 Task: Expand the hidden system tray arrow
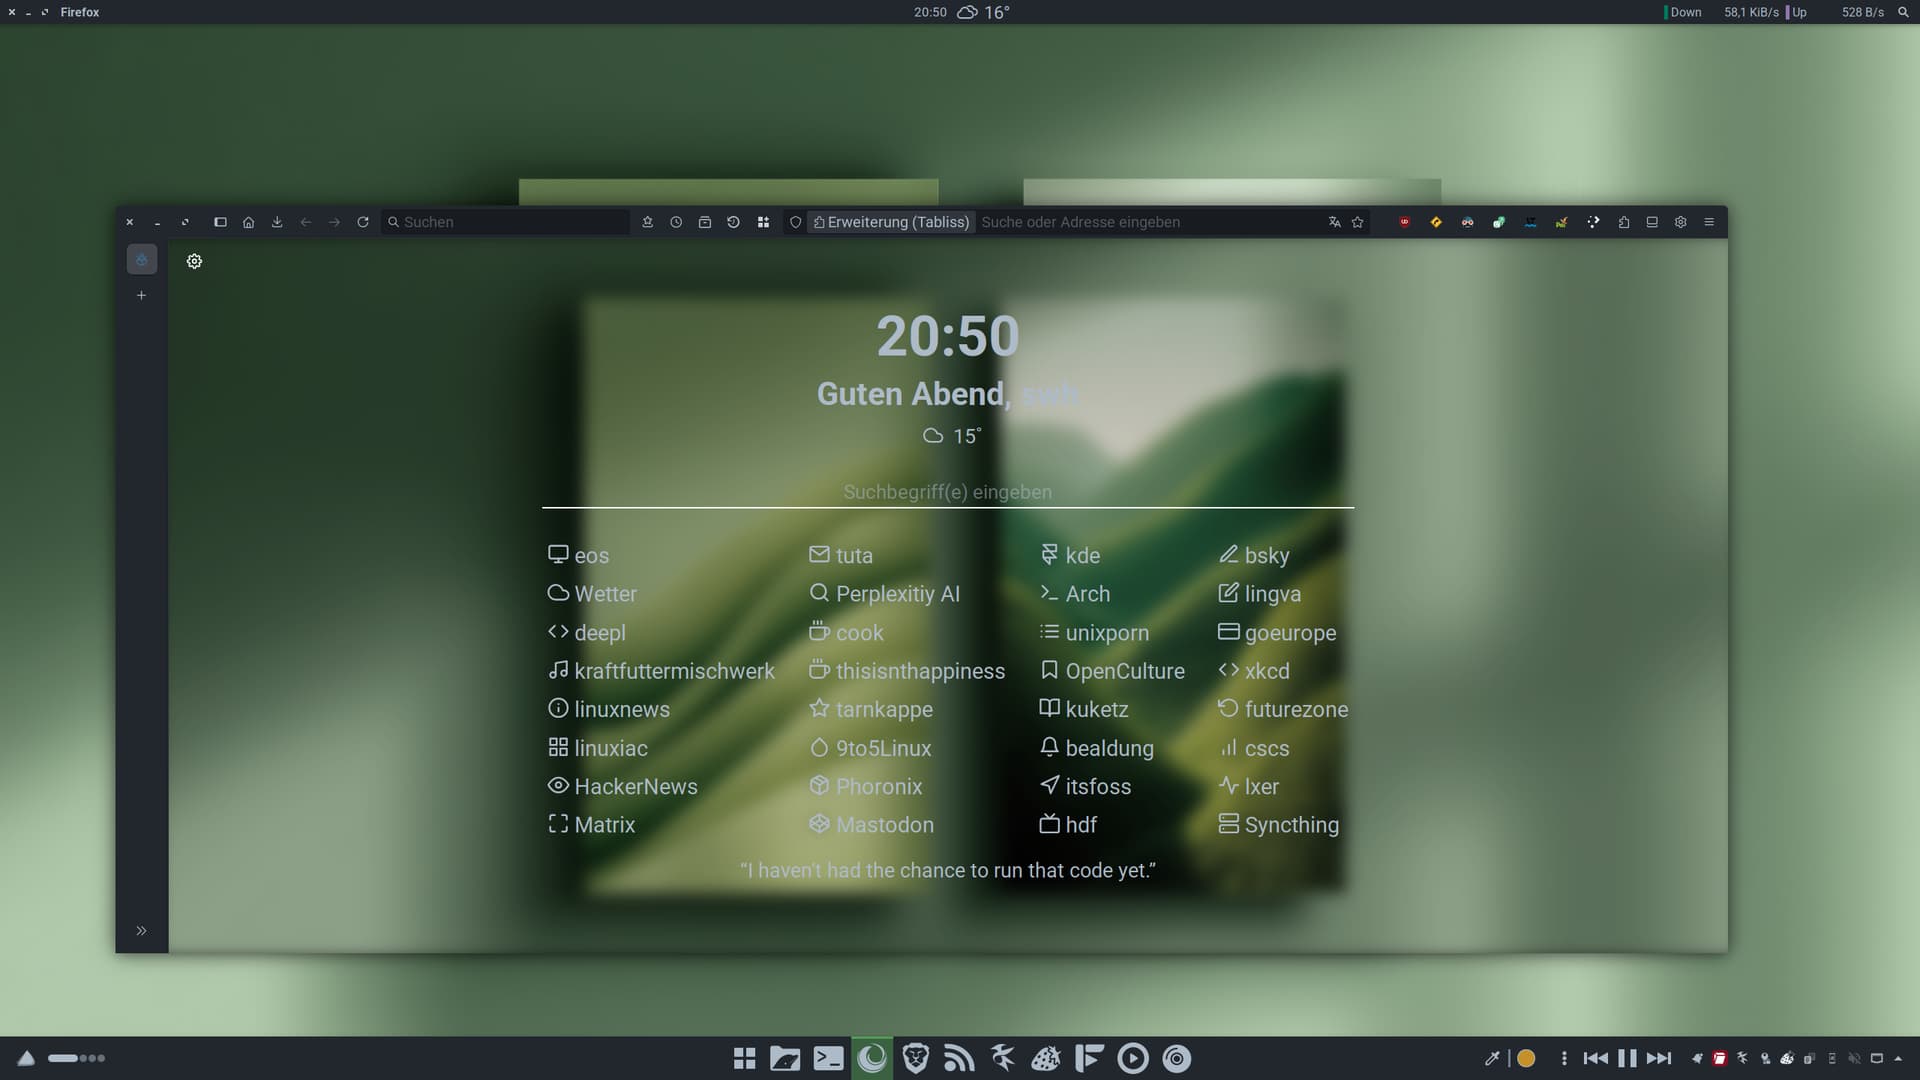click(1898, 1058)
